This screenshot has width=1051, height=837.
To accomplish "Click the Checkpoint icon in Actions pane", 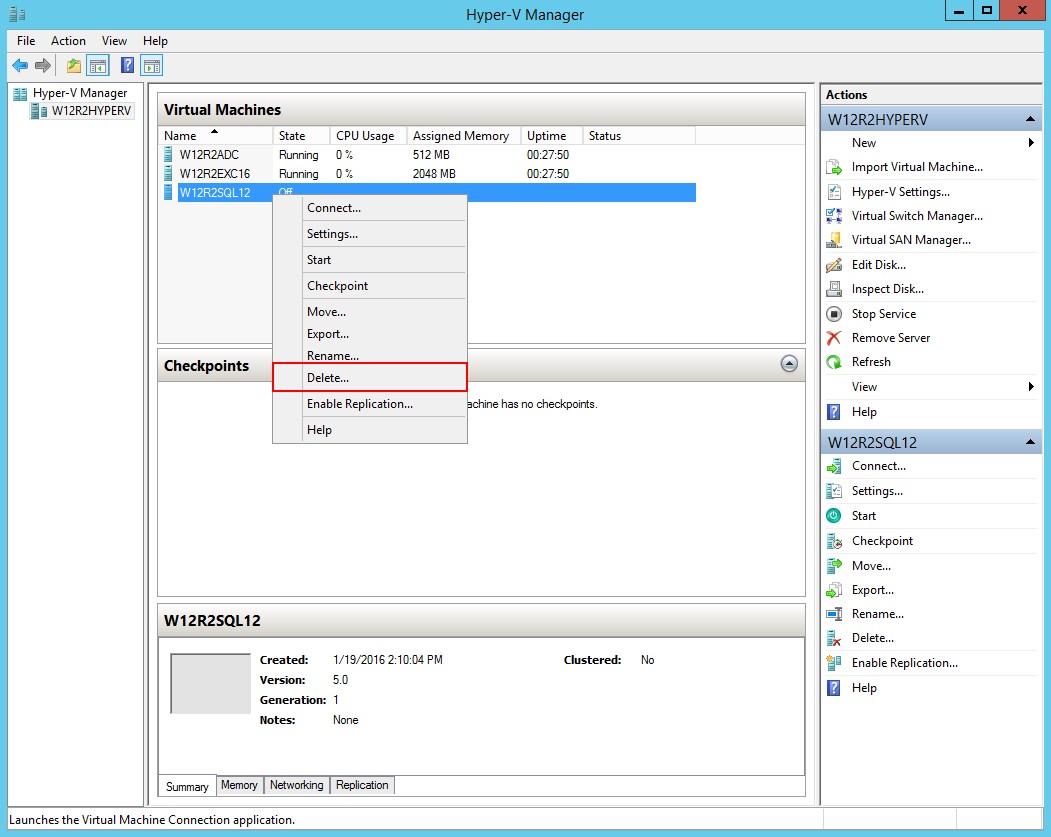I will (834, 541).
